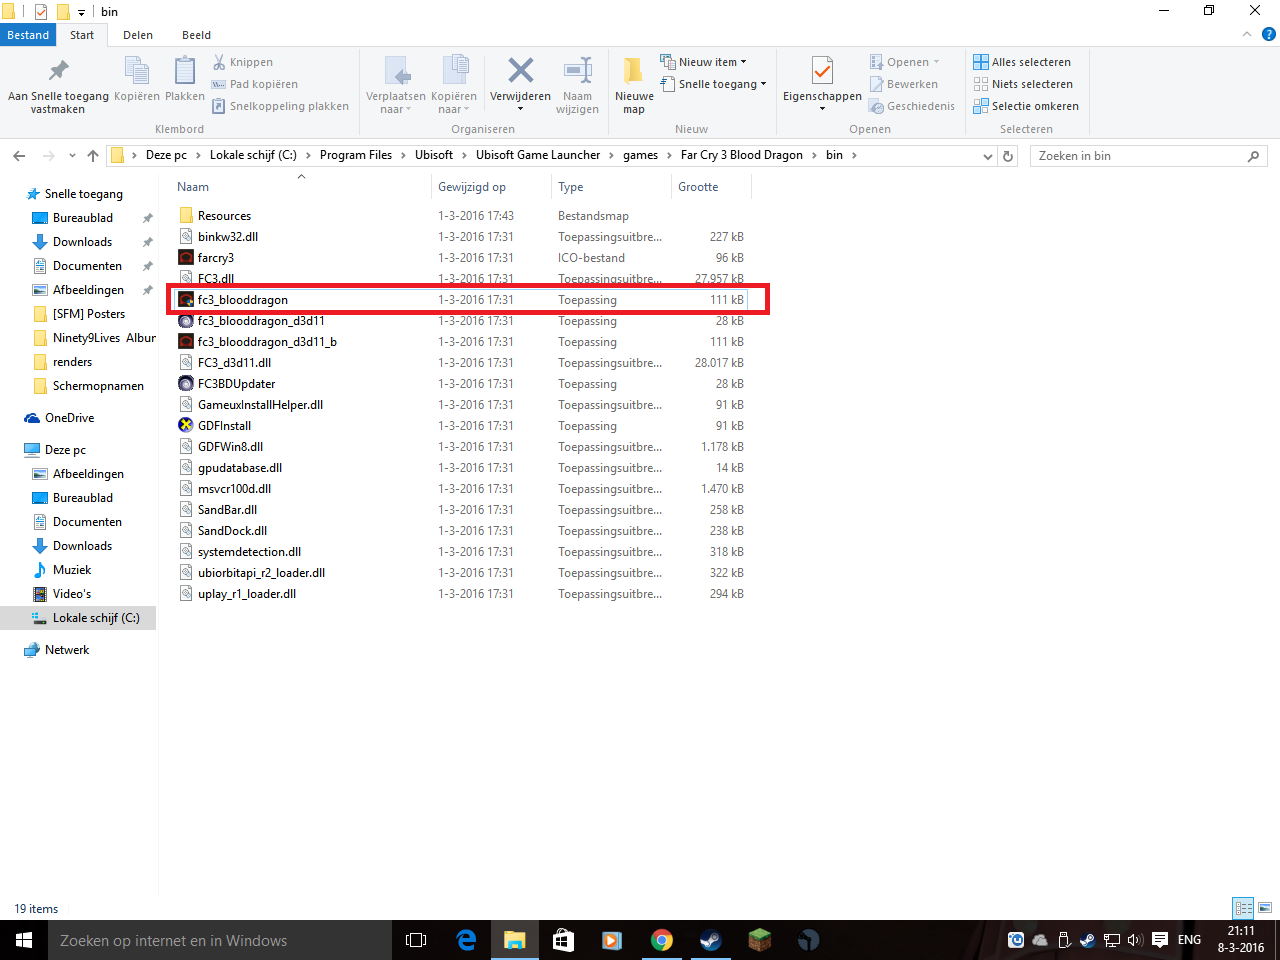
Task: Click Bewerken in the Openen group
Action: [x=903, y=84]
